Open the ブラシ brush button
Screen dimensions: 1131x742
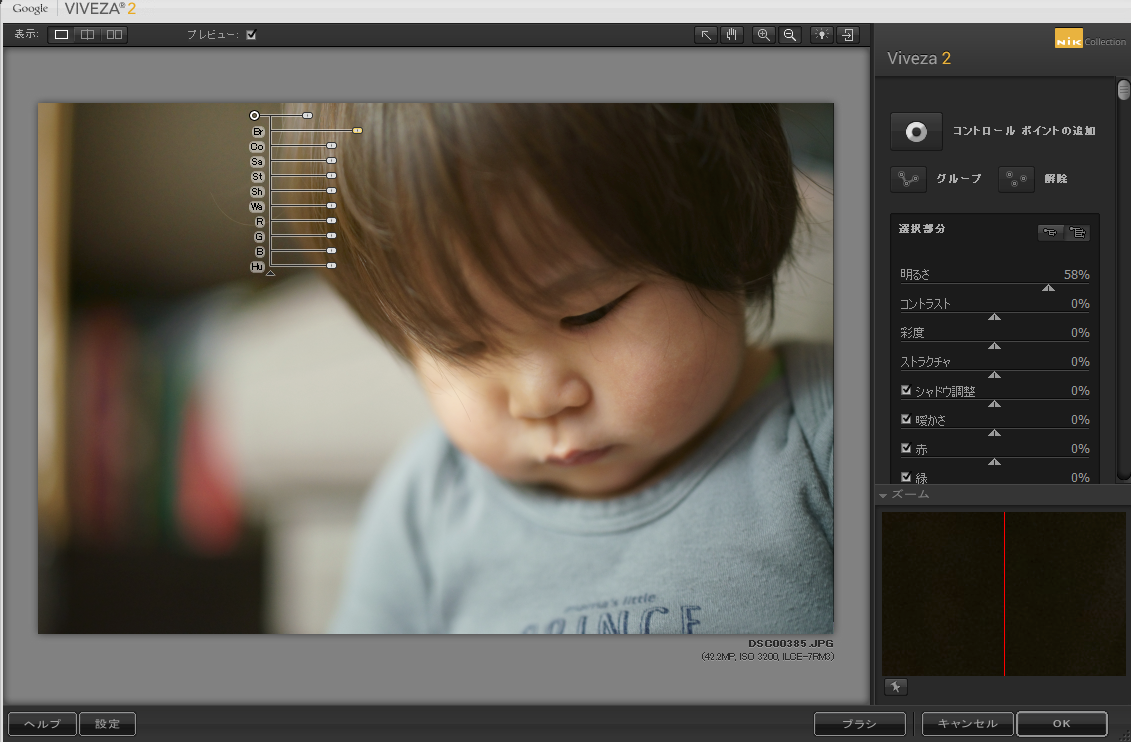point(859,723)
